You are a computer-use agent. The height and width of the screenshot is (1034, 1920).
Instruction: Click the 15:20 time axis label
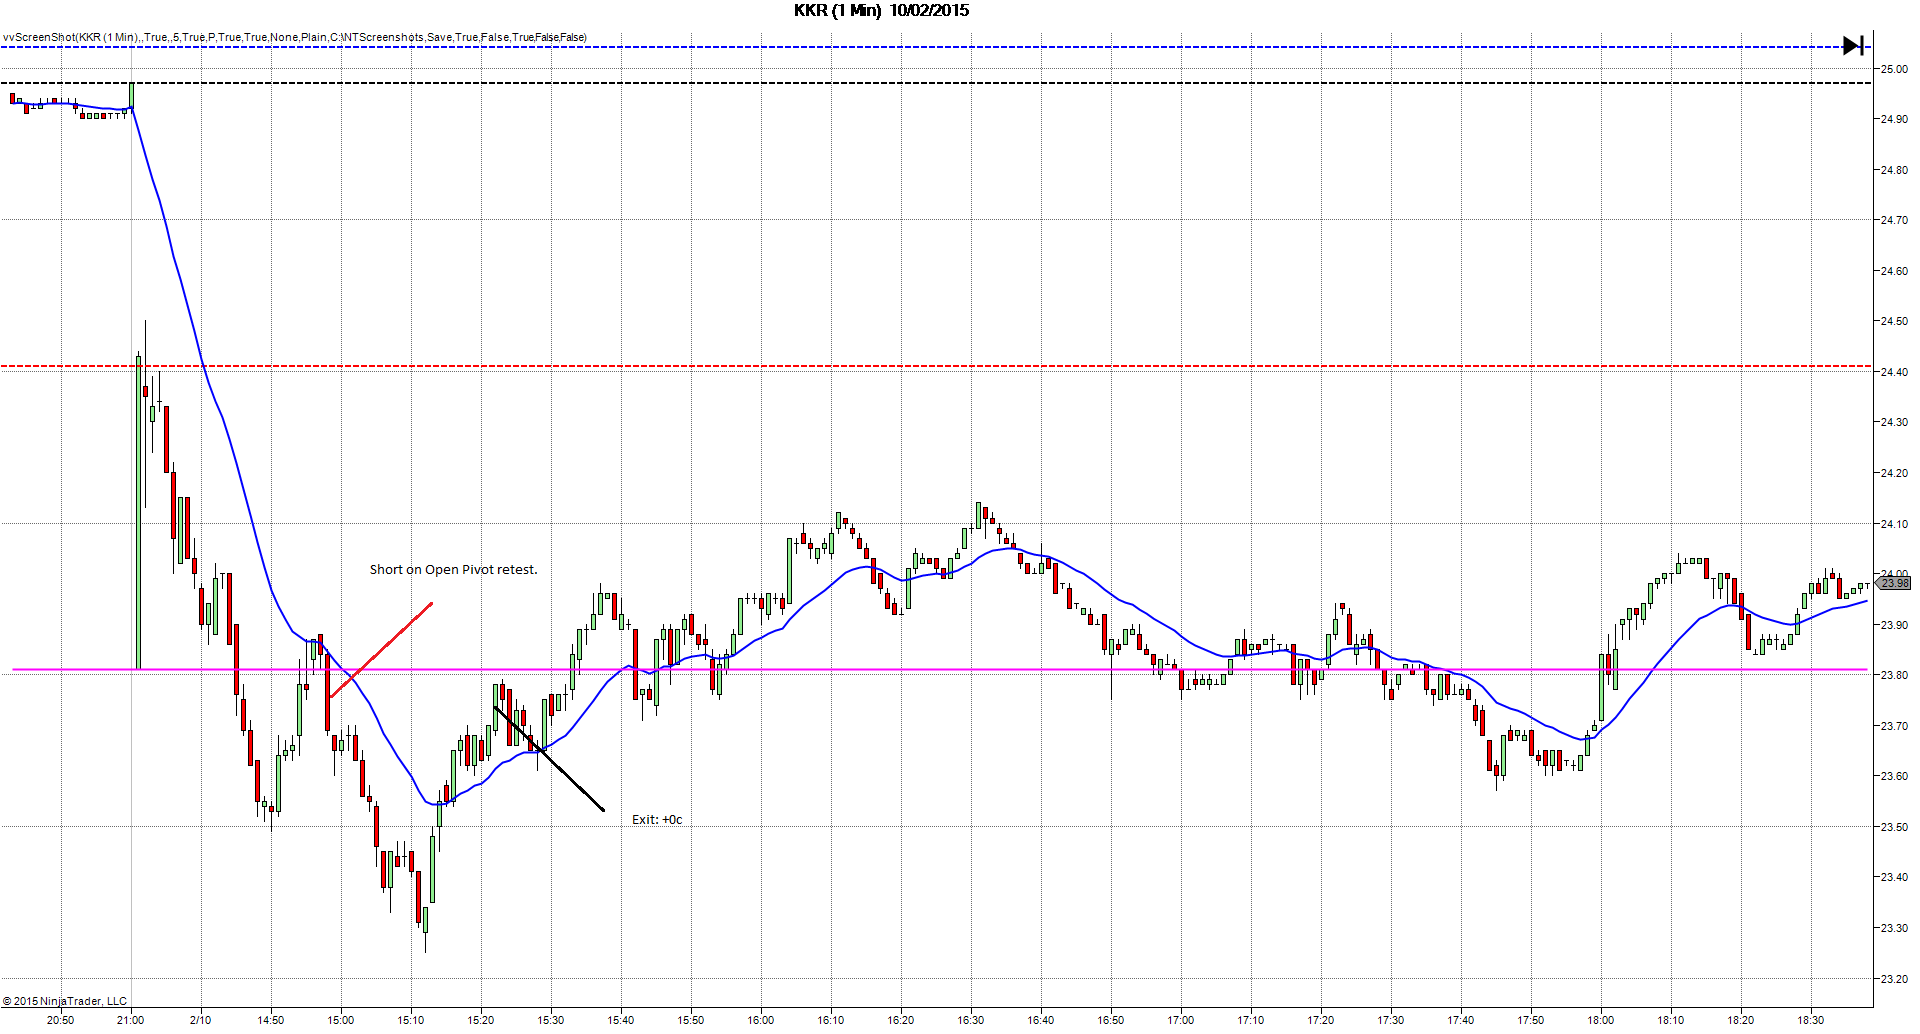click(x=480, y=1020)
